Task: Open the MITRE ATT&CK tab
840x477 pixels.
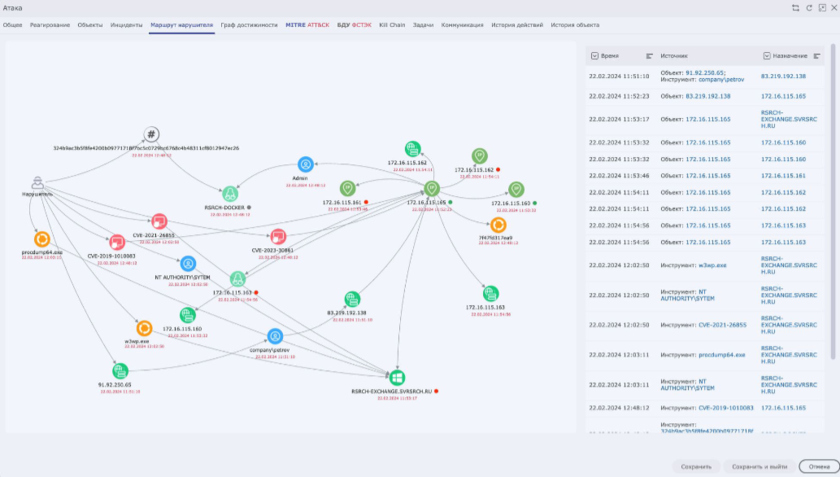Action: pos(307,24)
